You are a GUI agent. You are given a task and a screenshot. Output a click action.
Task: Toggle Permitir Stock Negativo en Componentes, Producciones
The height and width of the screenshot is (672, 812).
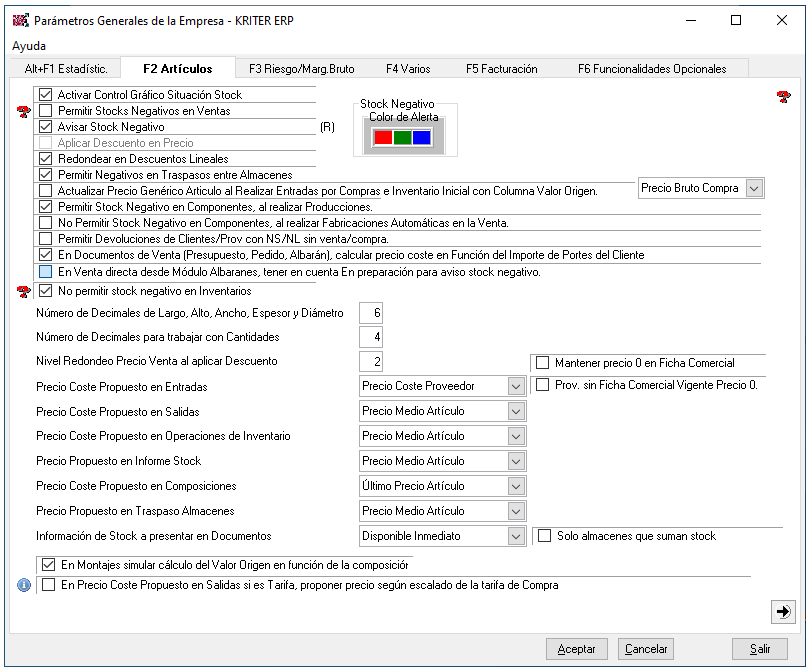[46, 207]
